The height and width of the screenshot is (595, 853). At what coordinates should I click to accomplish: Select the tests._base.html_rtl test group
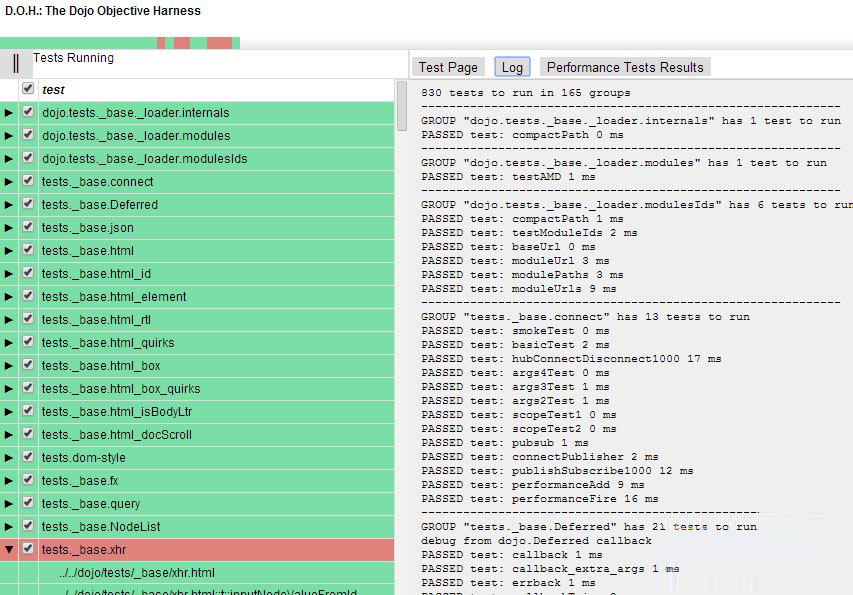click(88, 320)
